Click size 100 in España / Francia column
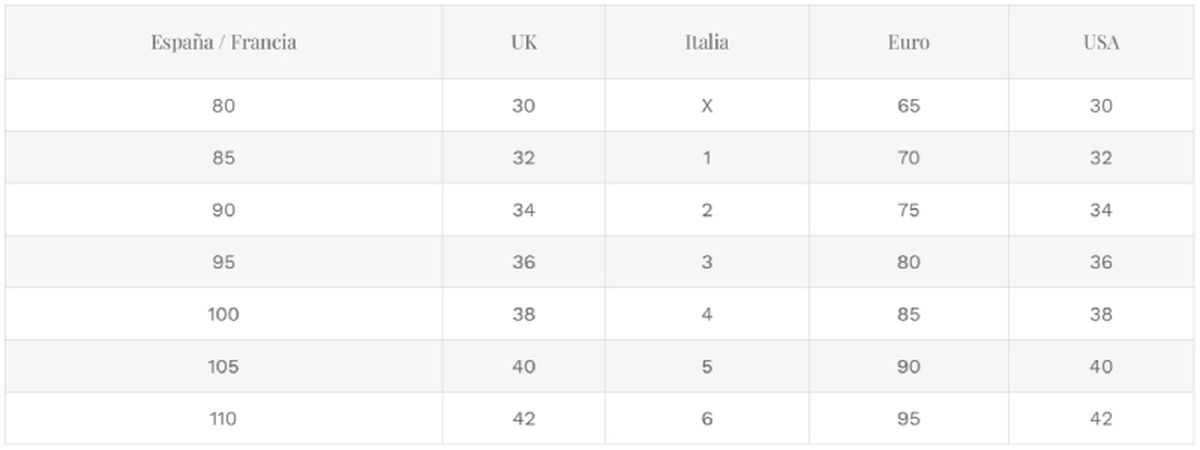 [223, 315]
